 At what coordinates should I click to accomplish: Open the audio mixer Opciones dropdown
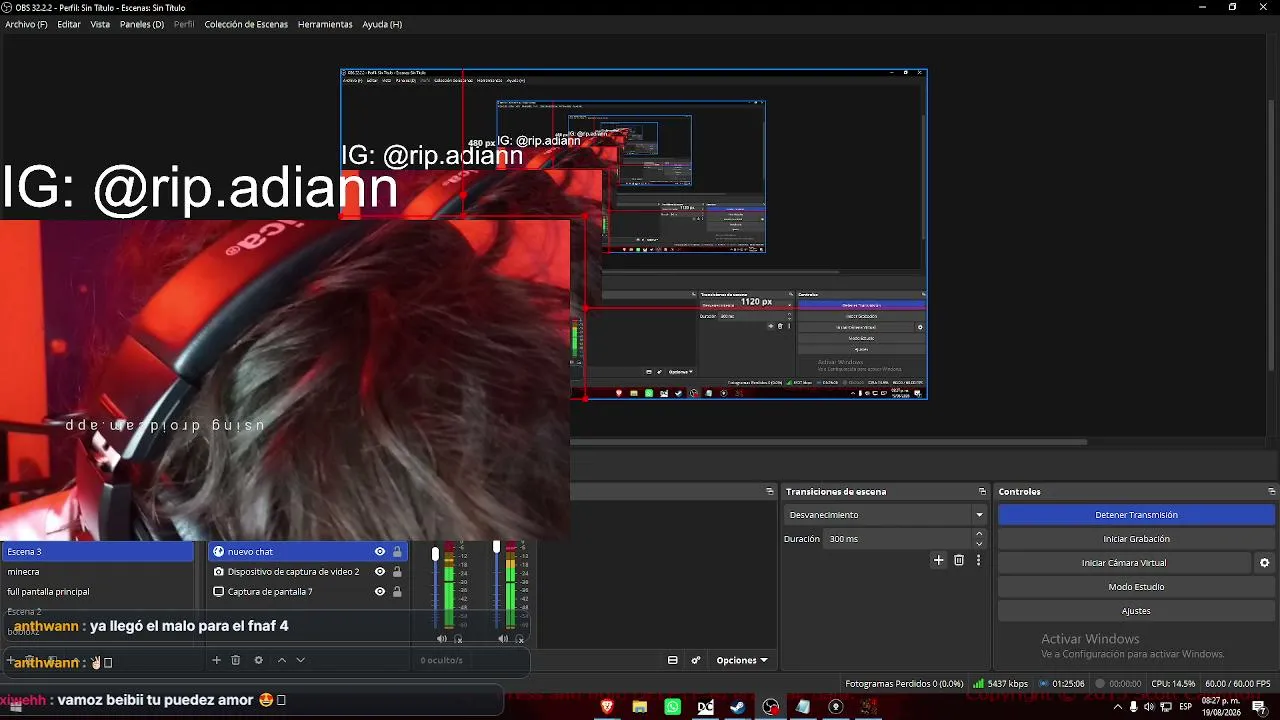point(742,660)
